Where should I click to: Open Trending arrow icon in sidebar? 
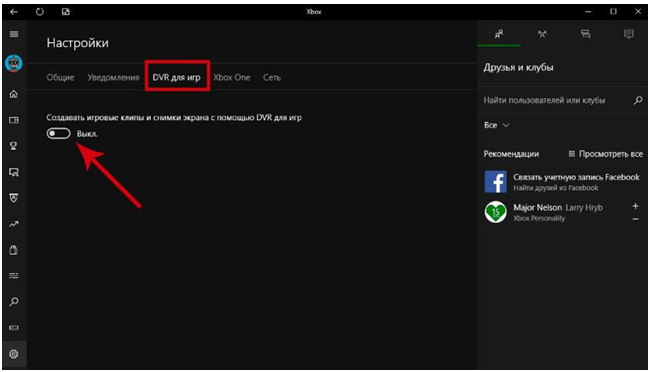pyautogui.click(x=14, y=224)
